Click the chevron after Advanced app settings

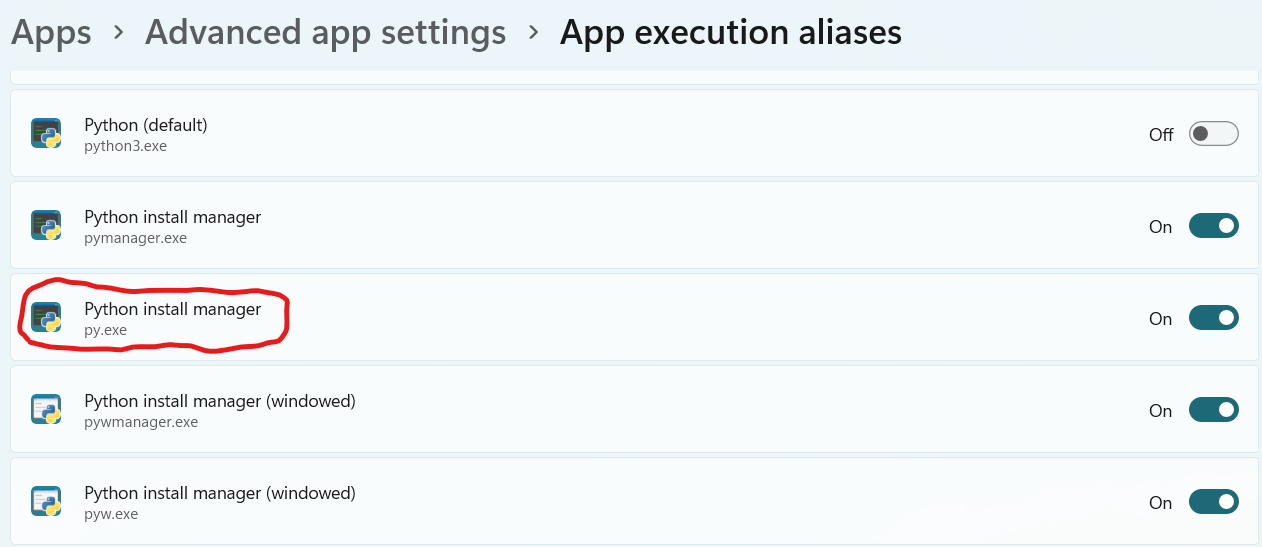tap(534, 33)
